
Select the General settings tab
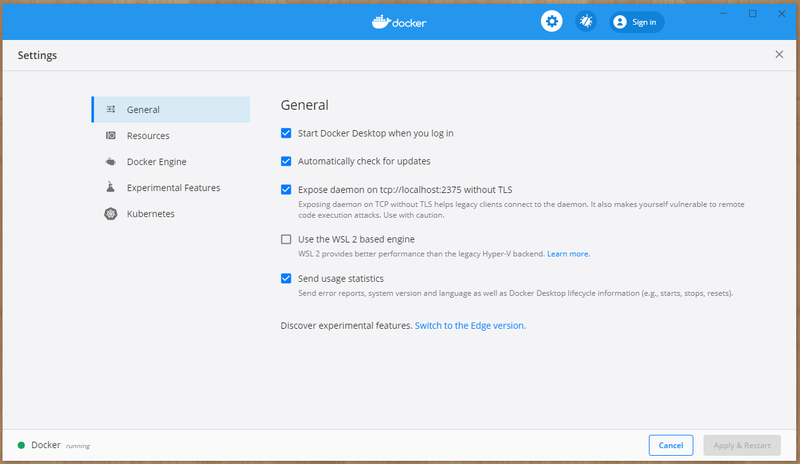click(171, 109)
